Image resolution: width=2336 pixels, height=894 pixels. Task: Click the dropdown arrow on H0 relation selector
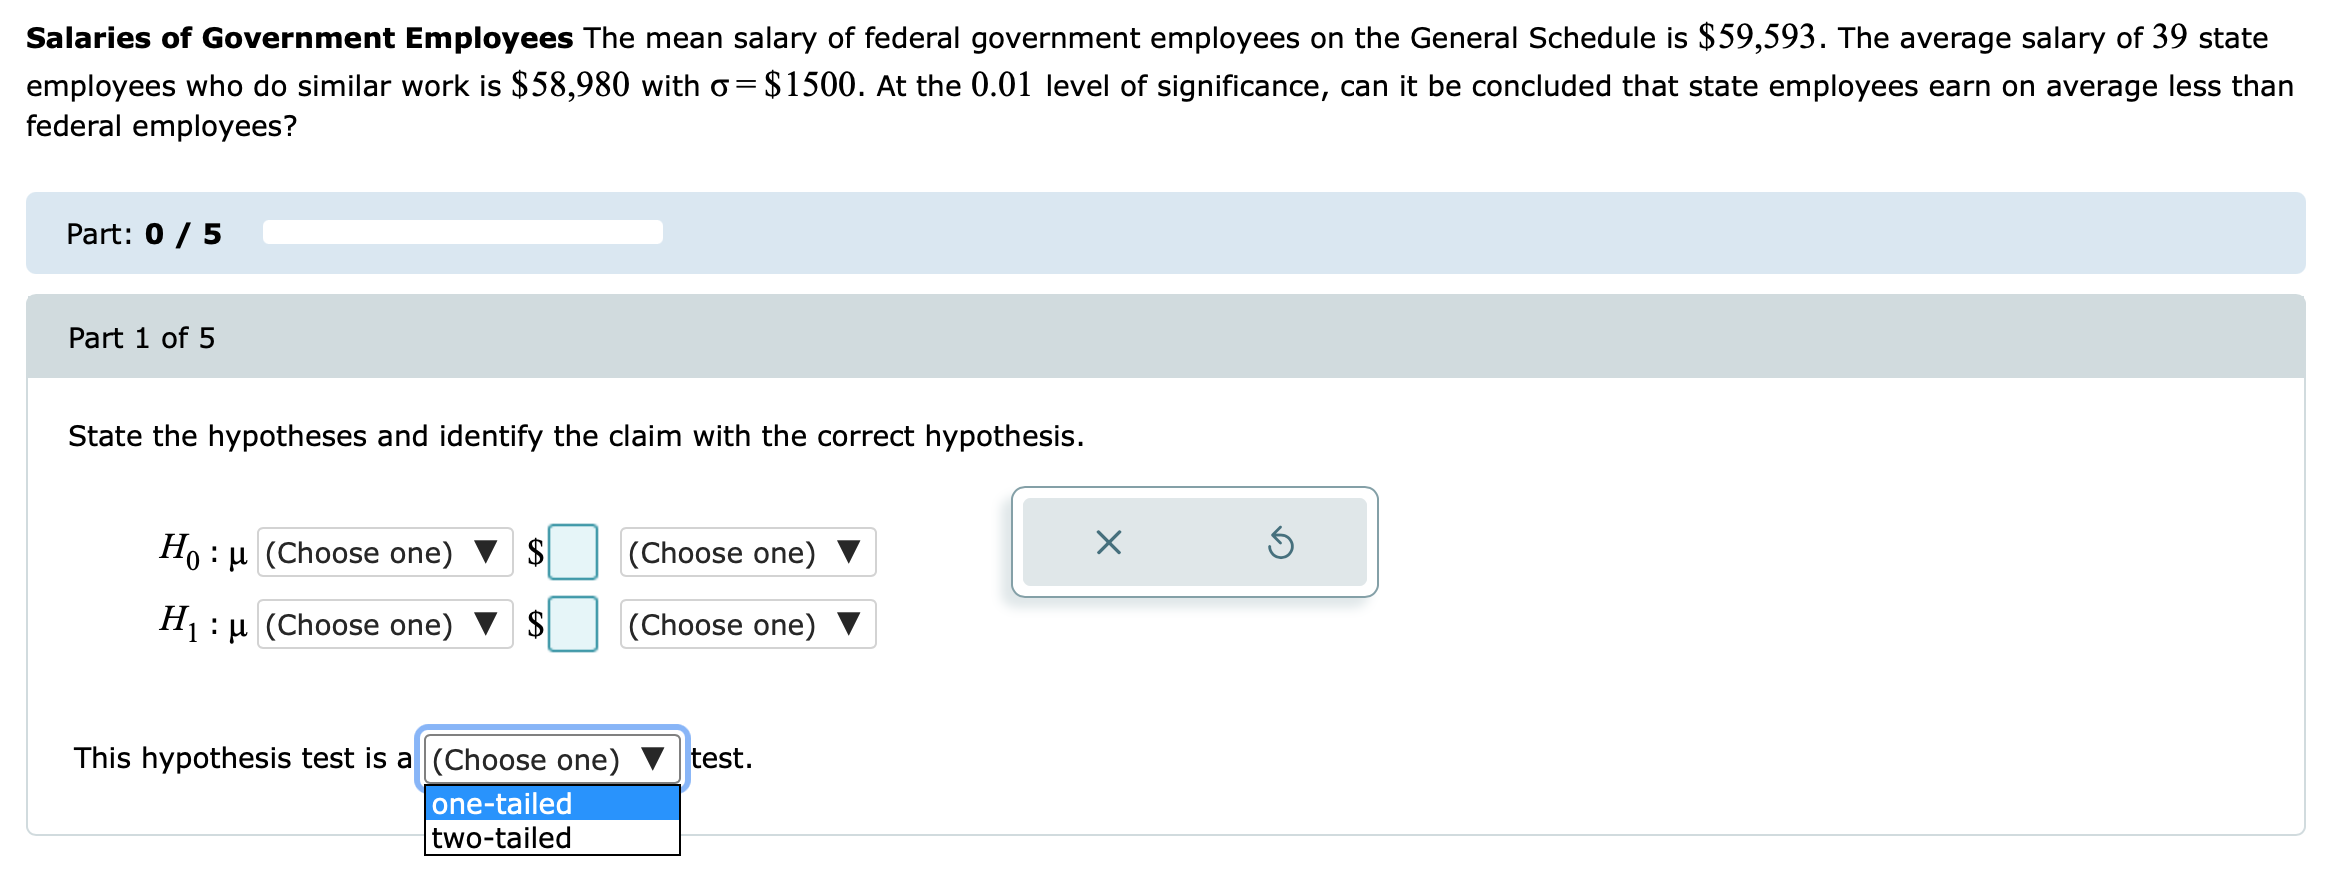[484, 552]
